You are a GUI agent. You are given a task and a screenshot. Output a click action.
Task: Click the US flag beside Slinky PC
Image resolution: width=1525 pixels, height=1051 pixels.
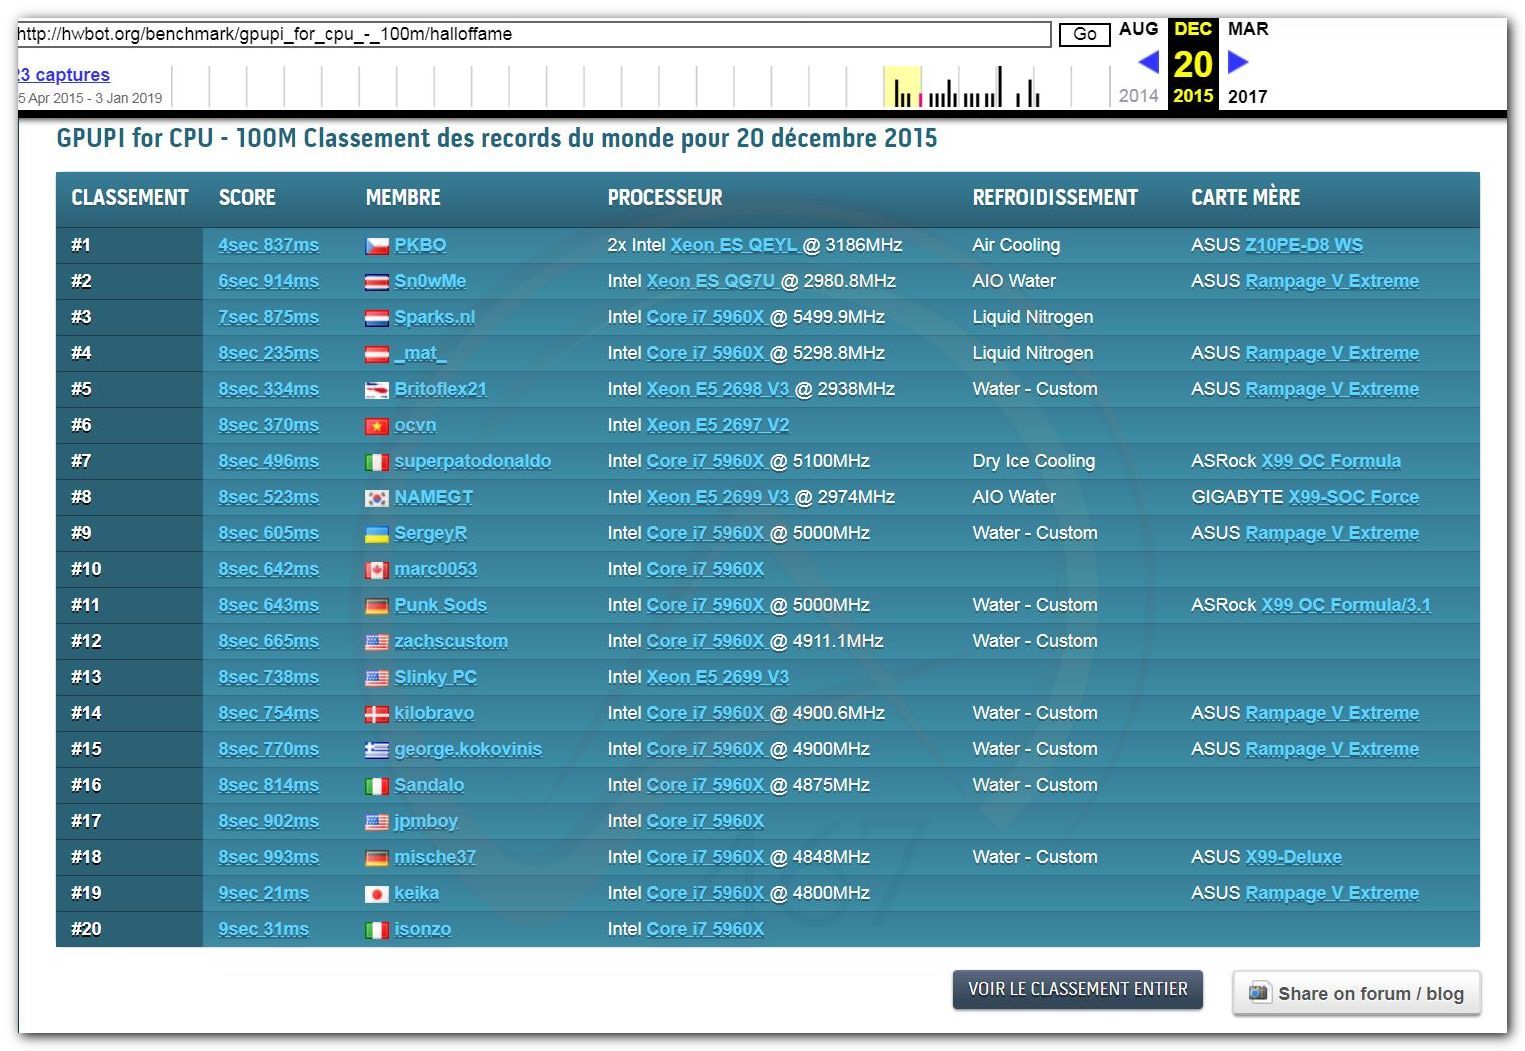pyautogui.click(x=376, y=678)
